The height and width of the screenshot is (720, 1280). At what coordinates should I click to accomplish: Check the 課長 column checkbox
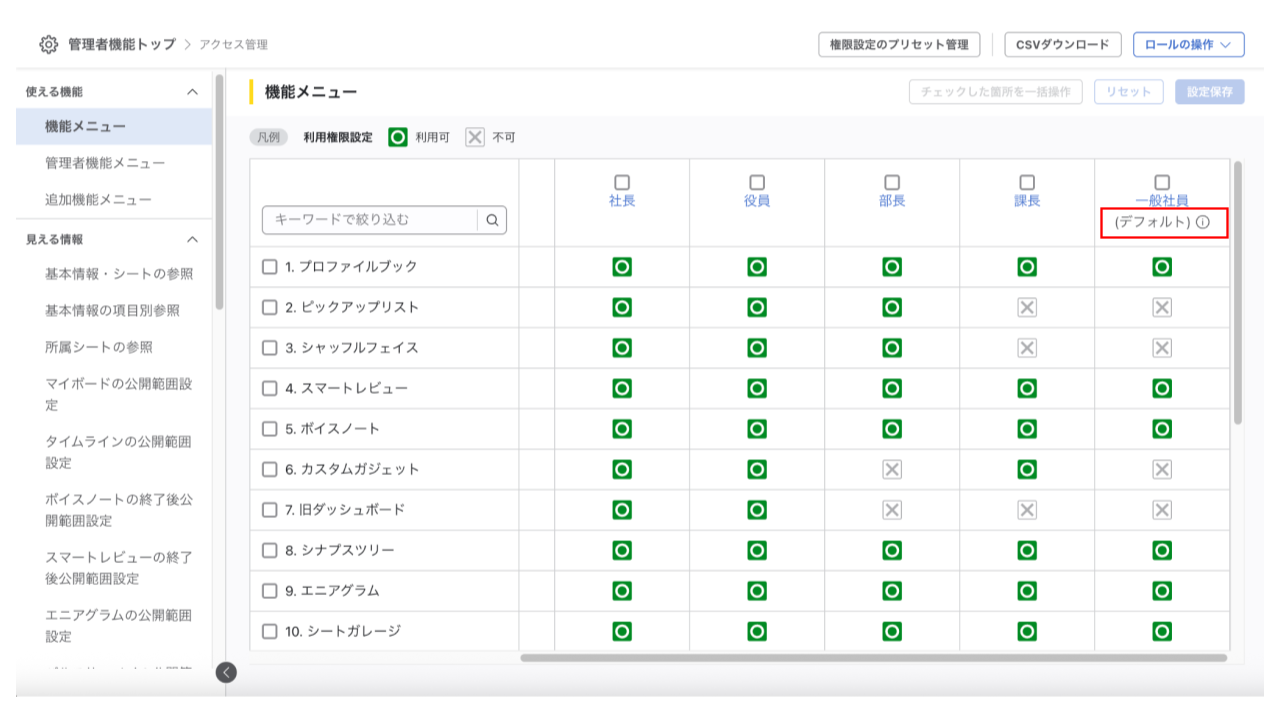1027,183
